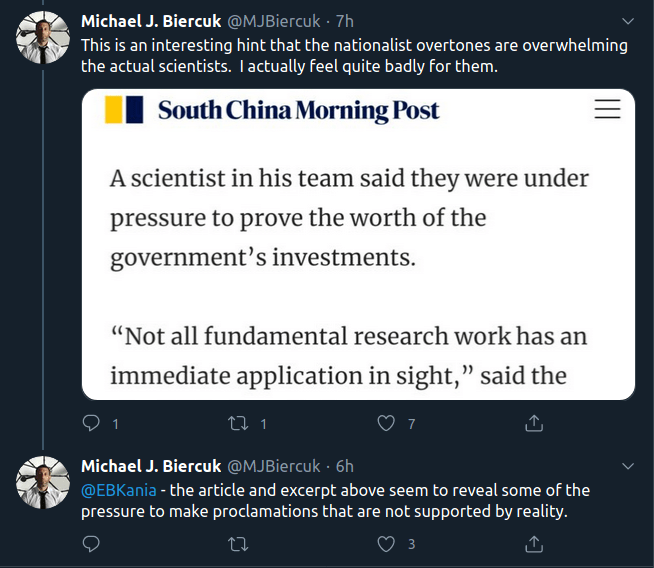Expand the second tweet's more options chevron
The width and height of the screenshot is (654, 568).
627,466
